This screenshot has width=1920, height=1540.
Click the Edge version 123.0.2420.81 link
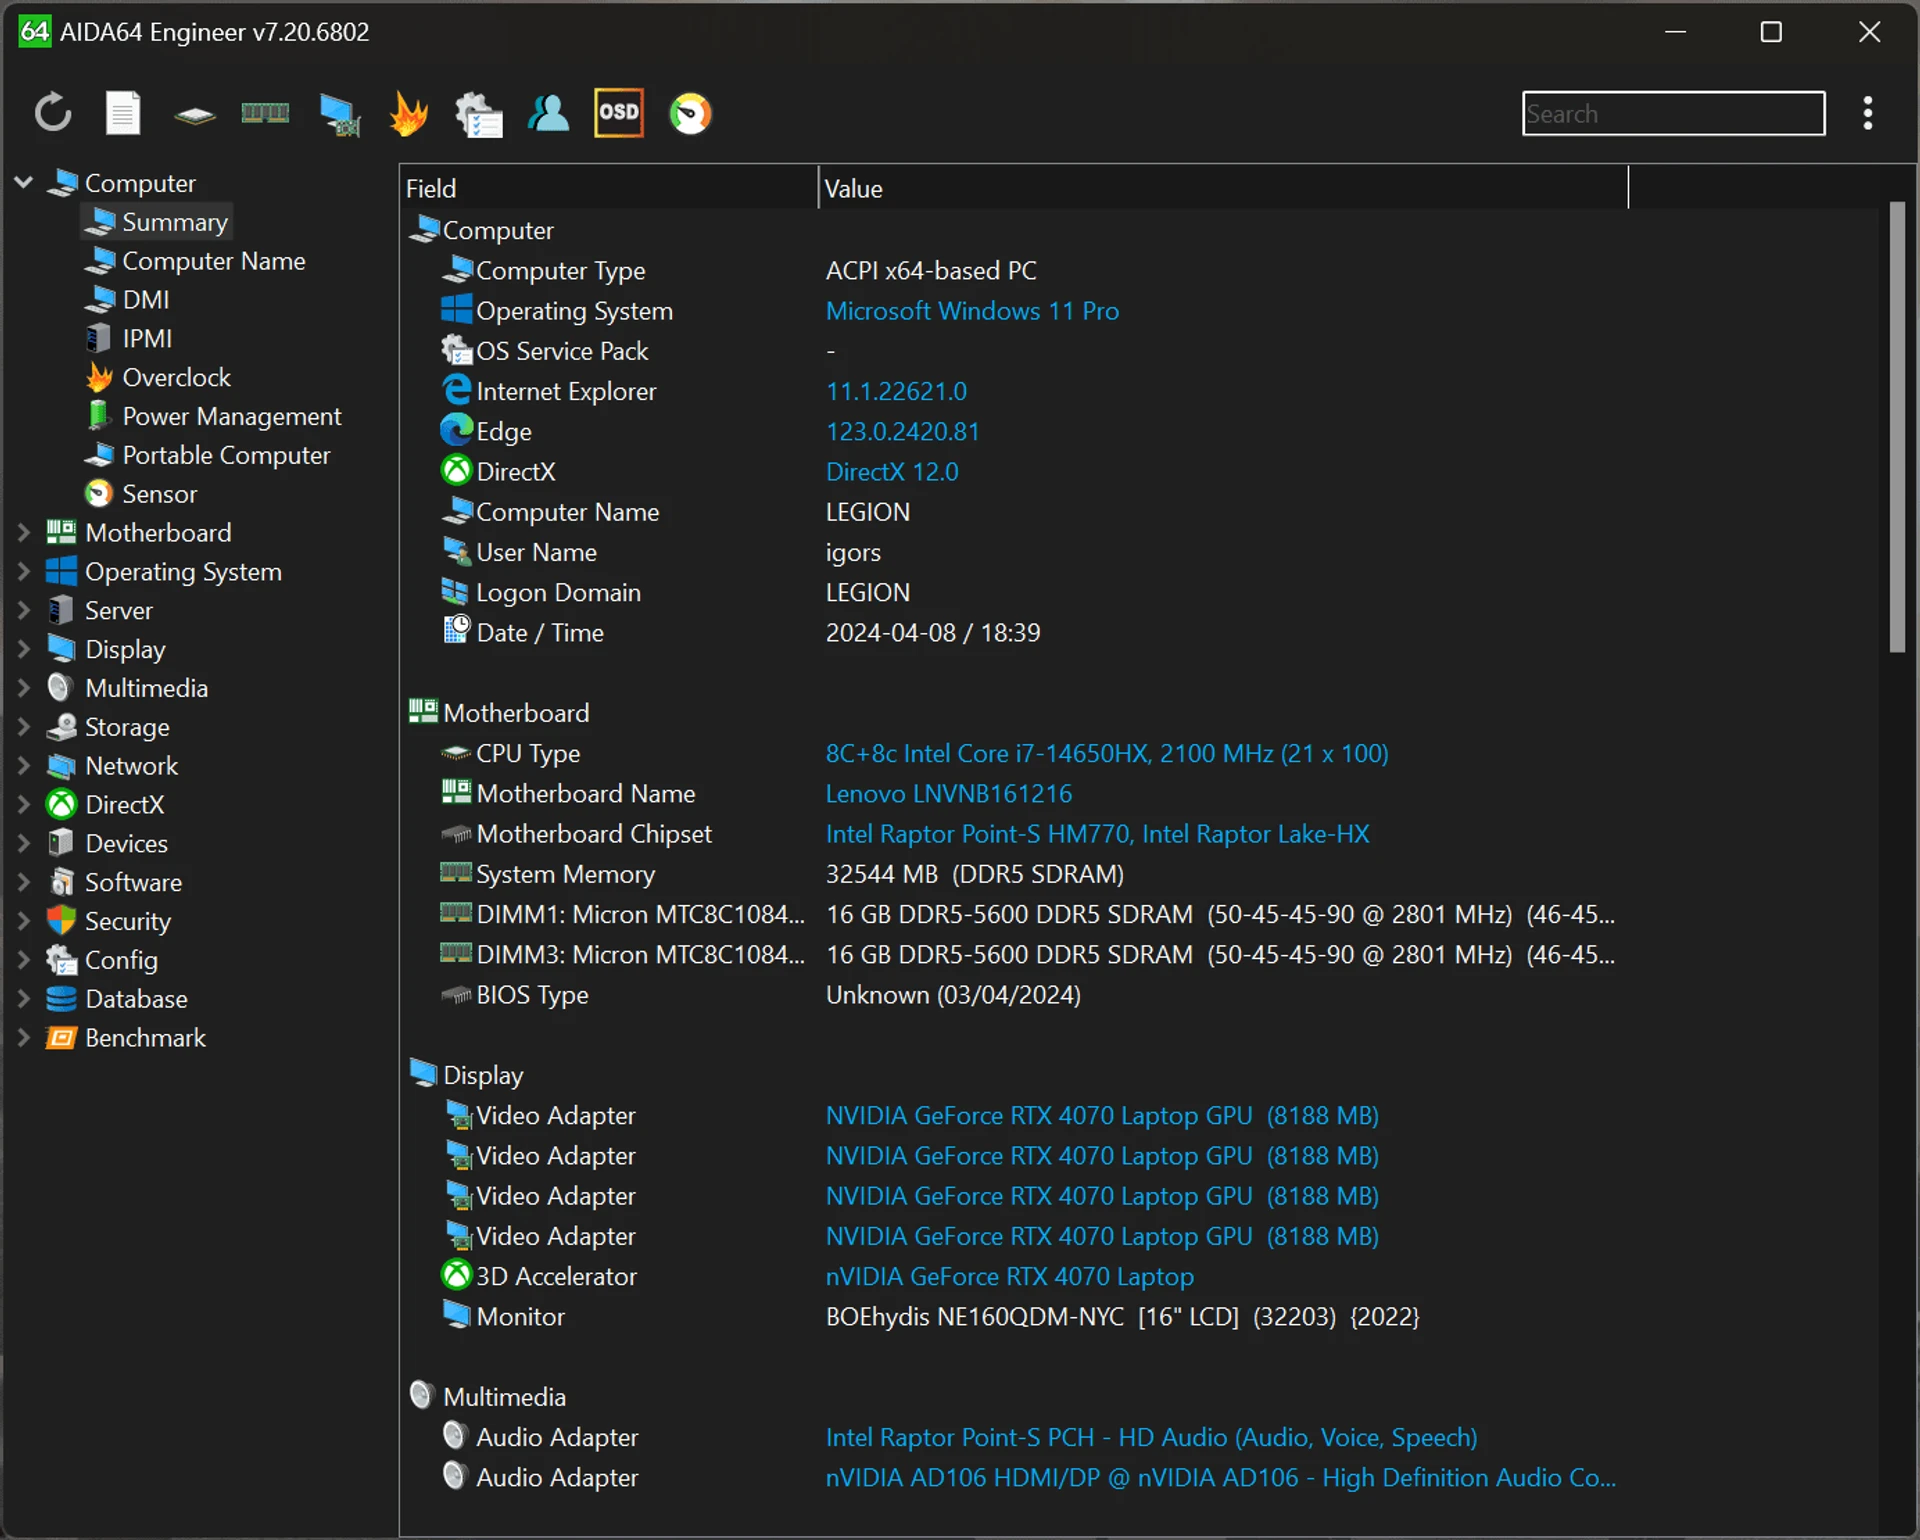click(x=902, y=433)
